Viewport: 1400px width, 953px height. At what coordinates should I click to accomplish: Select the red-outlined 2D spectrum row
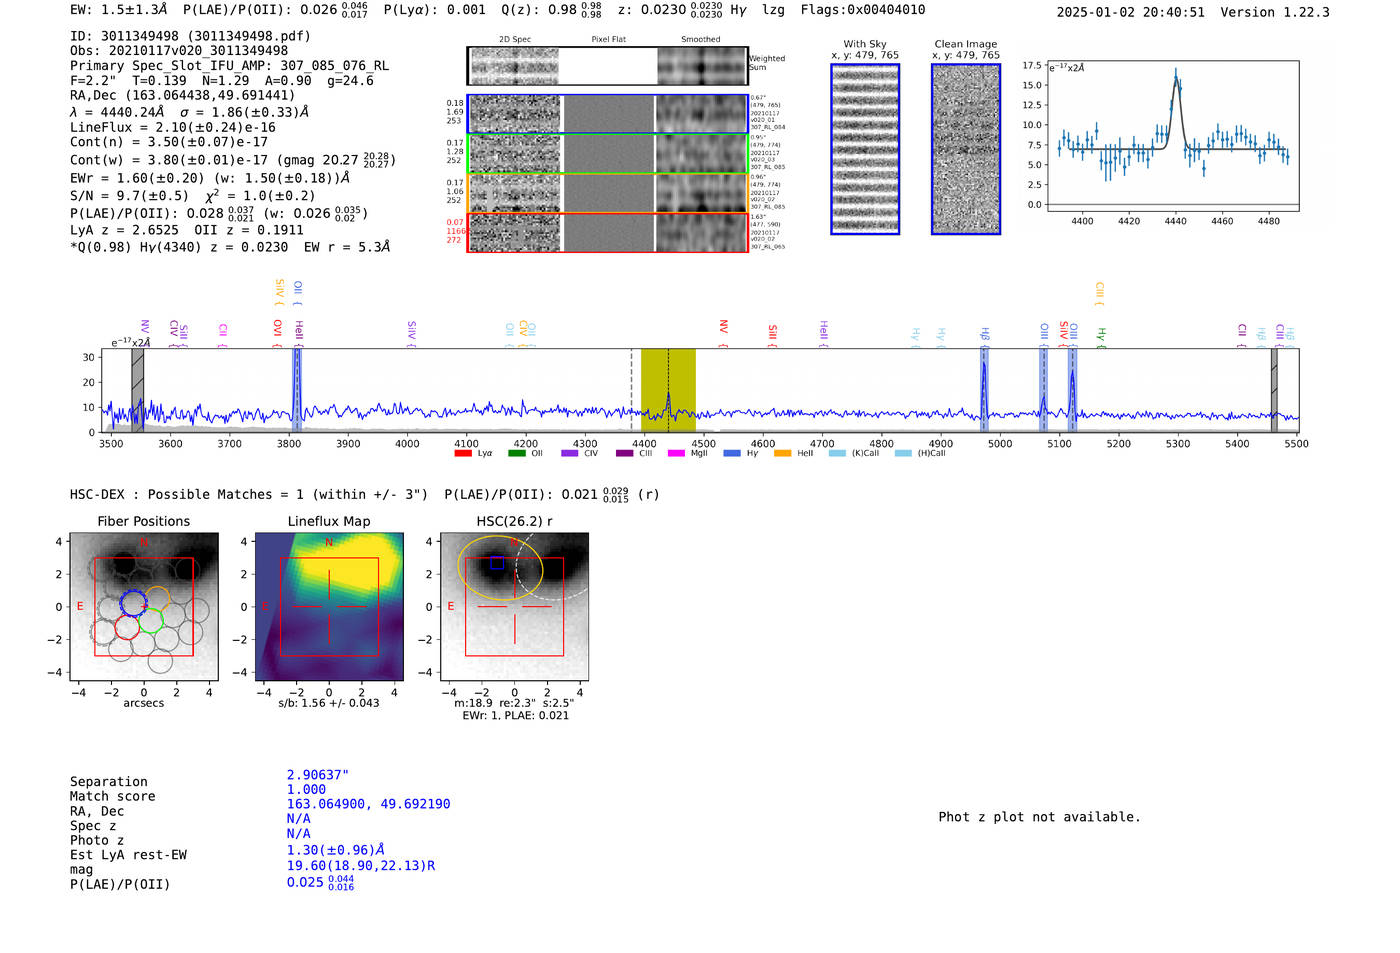(607, 232)
